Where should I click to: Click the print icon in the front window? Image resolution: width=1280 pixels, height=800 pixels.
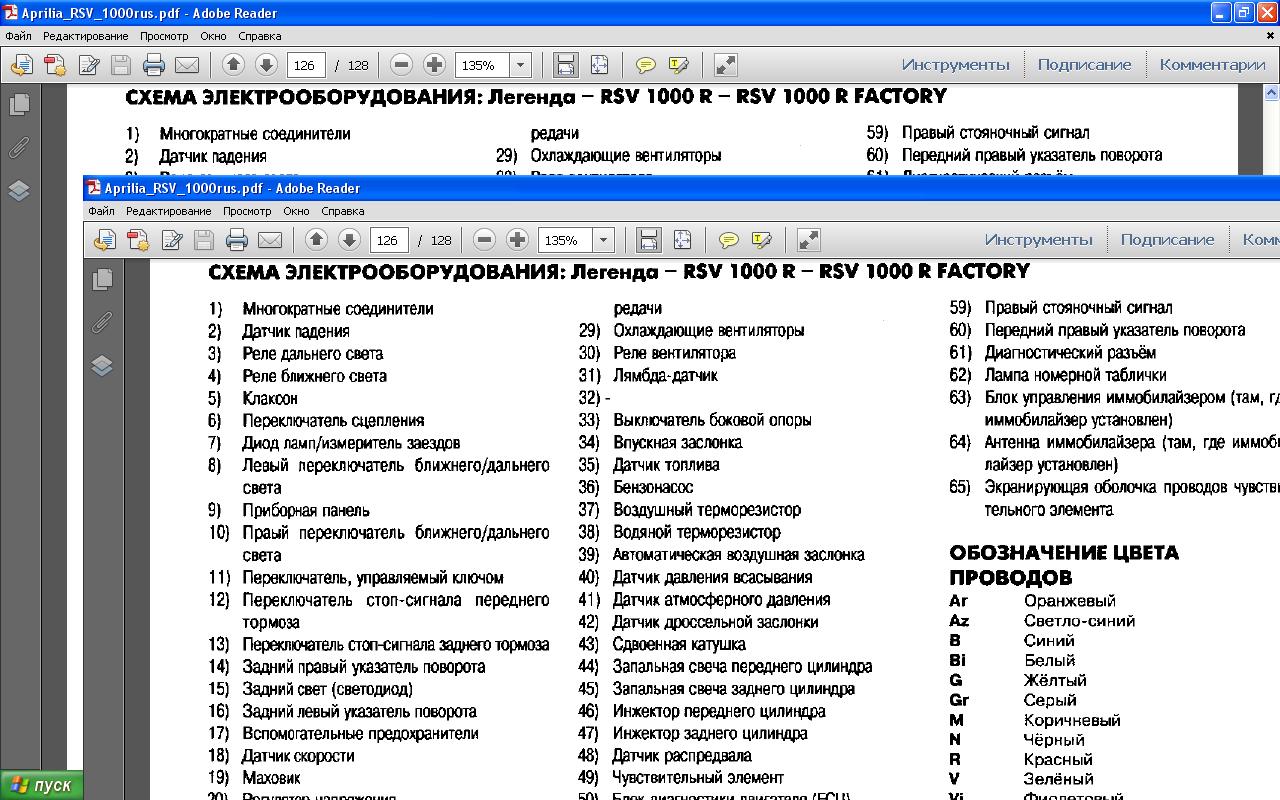click(236, 240)
